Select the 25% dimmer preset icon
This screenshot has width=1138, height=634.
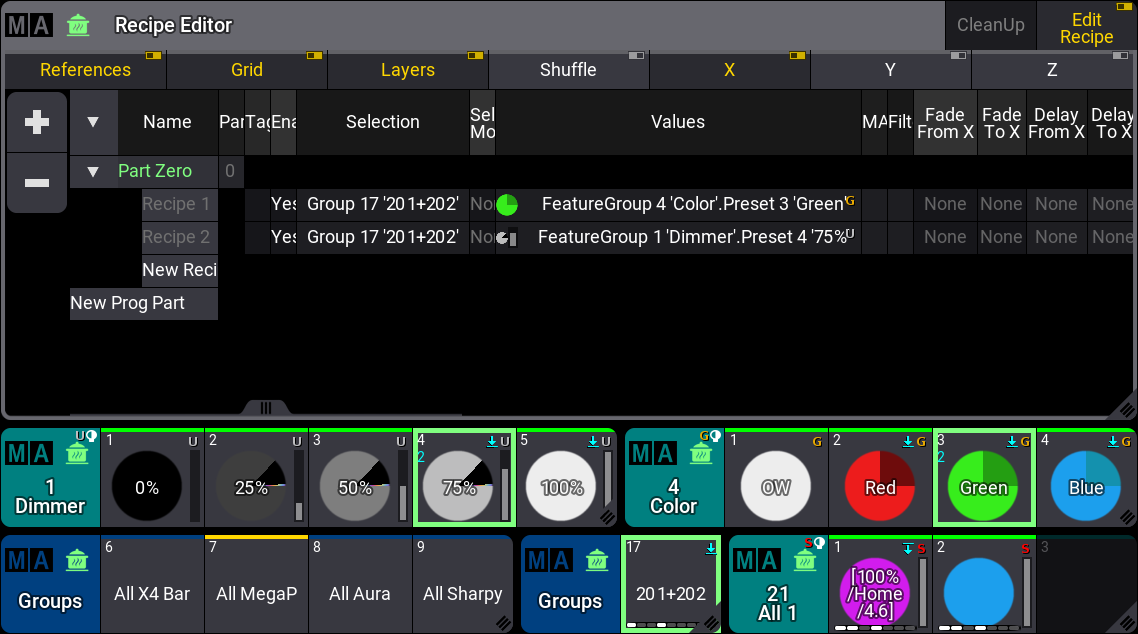[251, 487]
